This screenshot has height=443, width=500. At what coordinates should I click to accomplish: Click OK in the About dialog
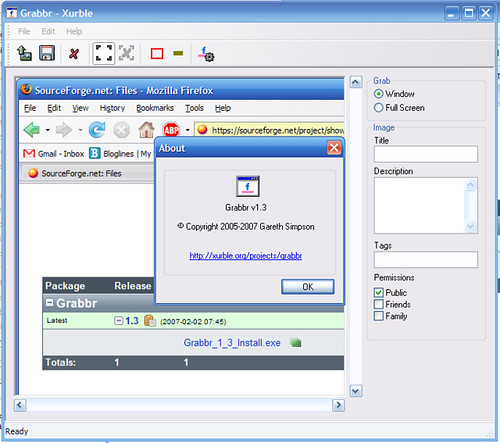pos(308,287)
